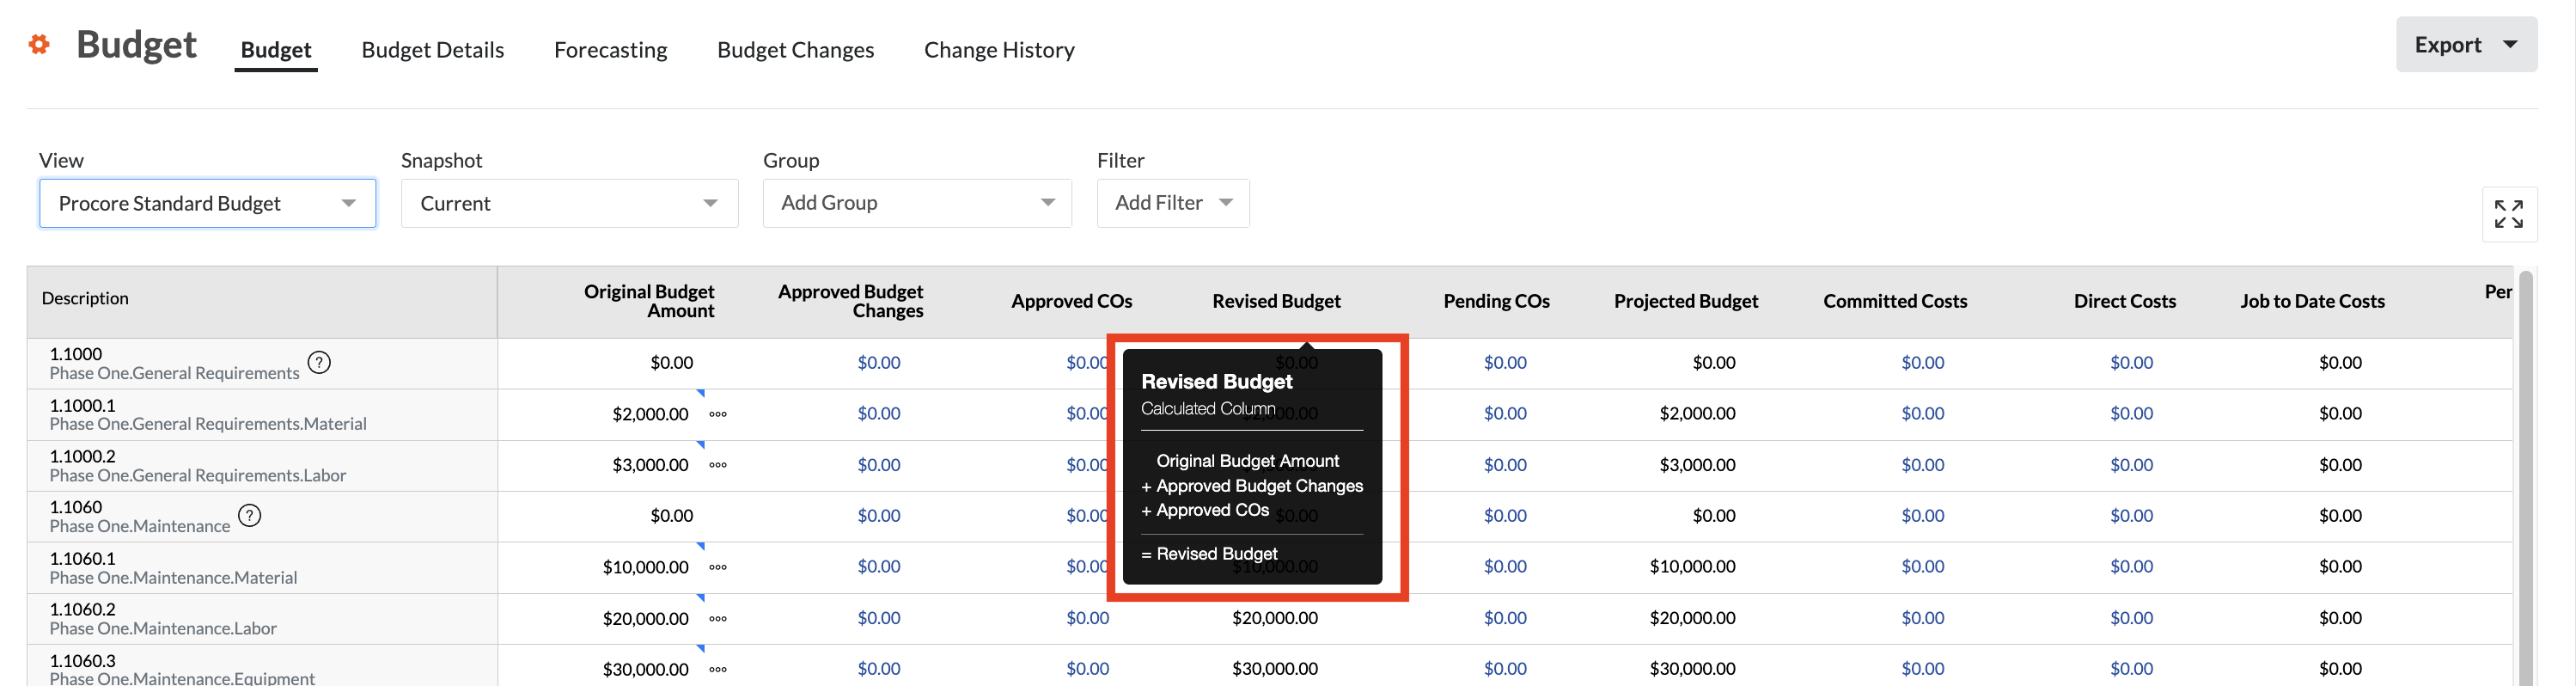Select row 1.1000.1 General Requirements.Material description

[208, 415]
